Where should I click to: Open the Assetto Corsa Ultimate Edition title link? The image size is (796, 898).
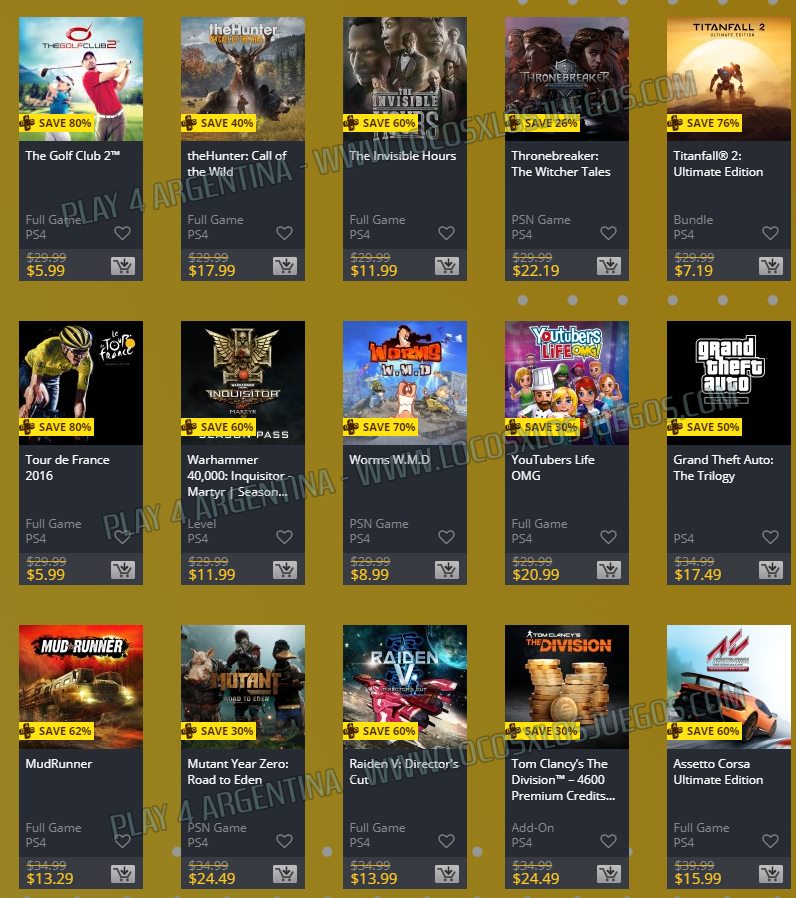(x=718, y=772)
